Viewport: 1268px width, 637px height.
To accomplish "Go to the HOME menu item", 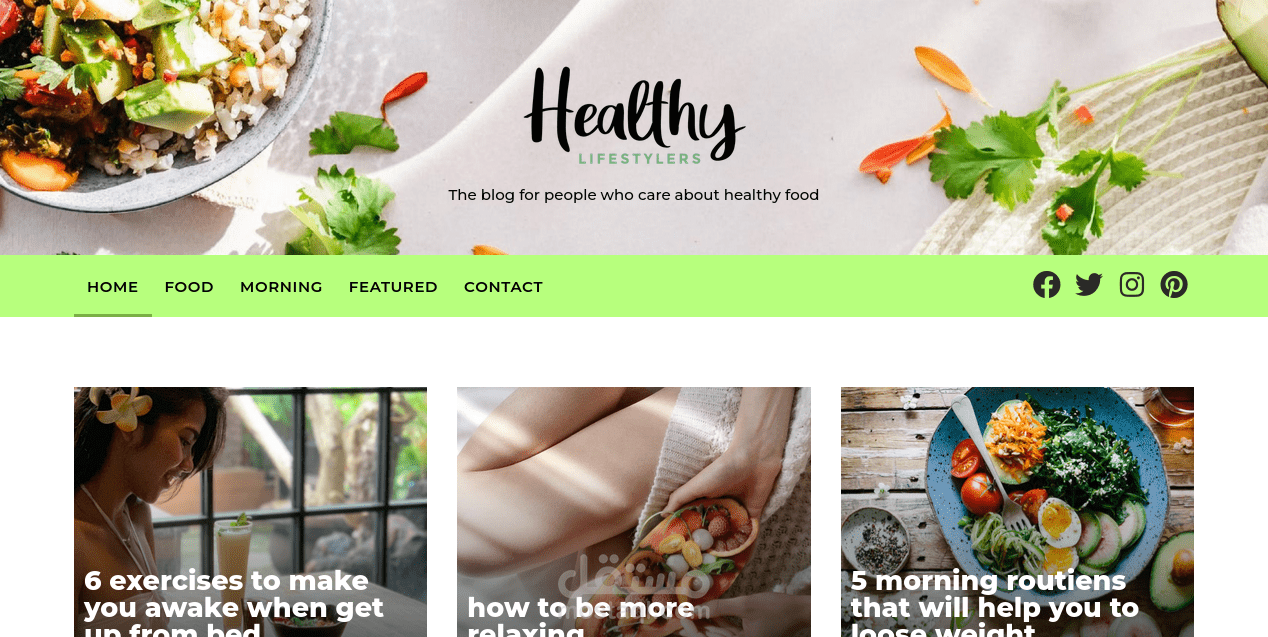I will point(113,287).
